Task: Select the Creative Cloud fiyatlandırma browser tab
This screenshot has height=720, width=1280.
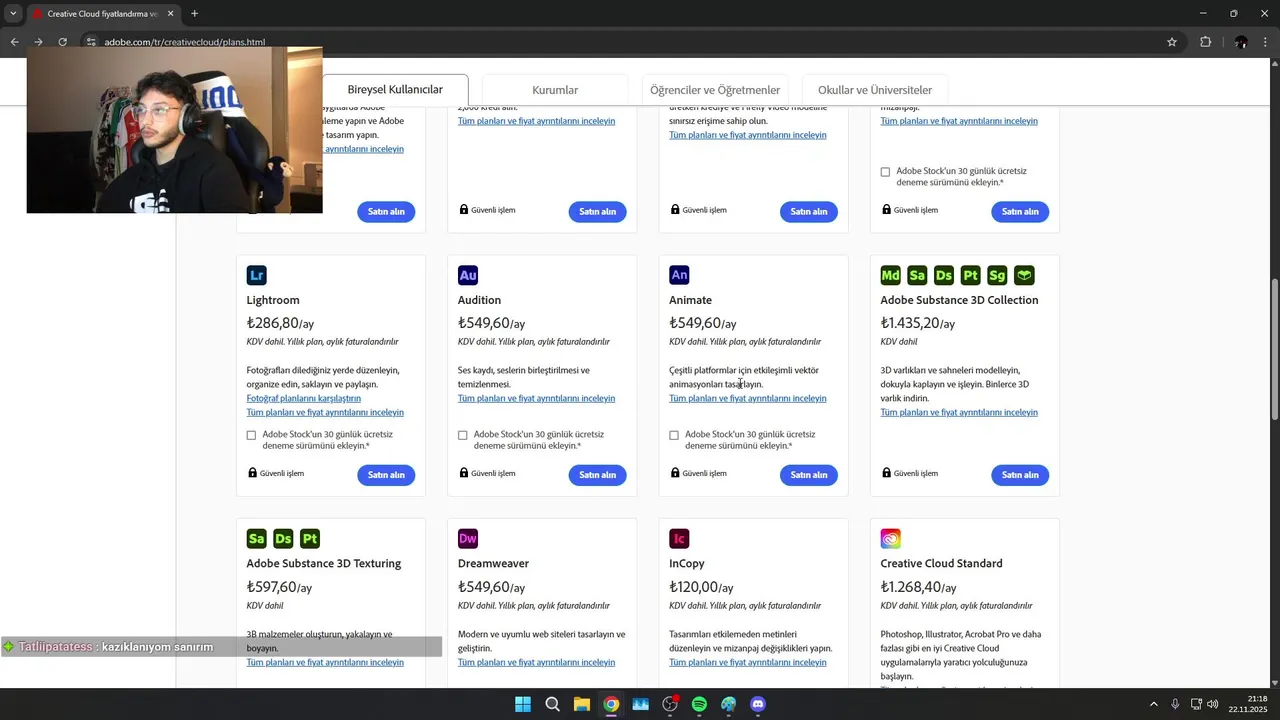Action: (x=102, y=14)
